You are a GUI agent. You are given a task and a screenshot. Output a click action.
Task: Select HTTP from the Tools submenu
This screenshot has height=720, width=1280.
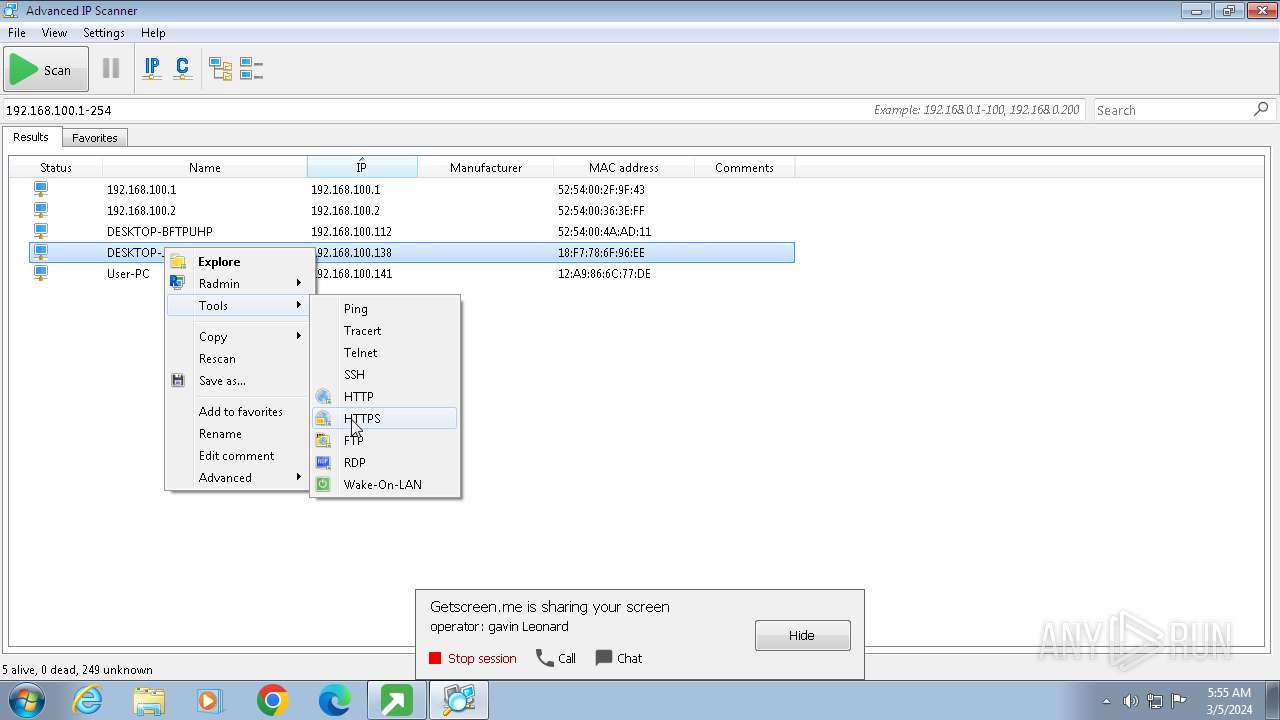click(385, 397)
